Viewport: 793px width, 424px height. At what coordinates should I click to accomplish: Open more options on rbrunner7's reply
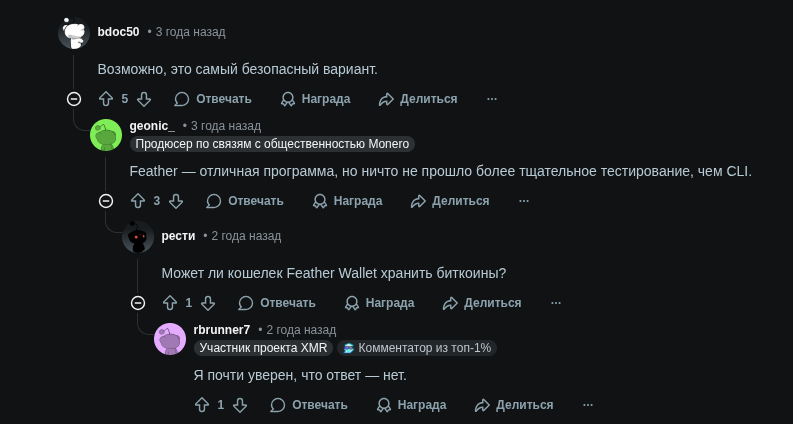(587, 405)
